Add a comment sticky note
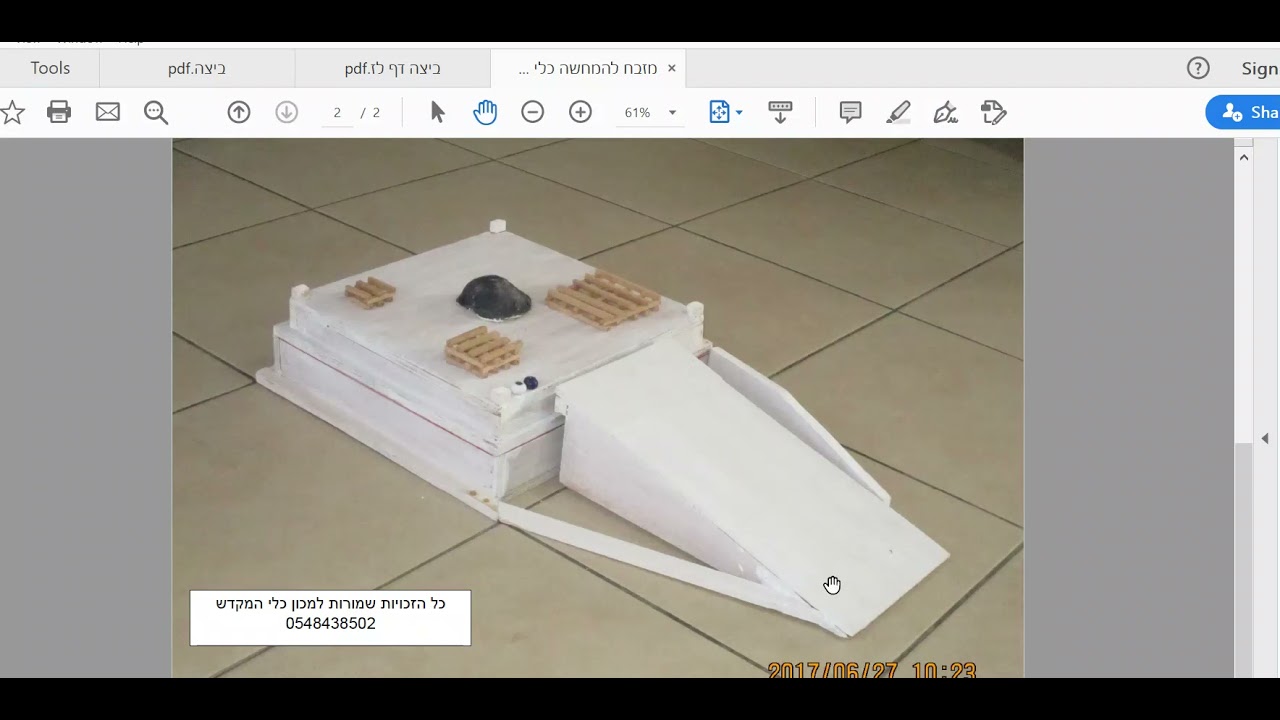The height and width of the screenshot is (720, 1280). (x=850, y=112)
